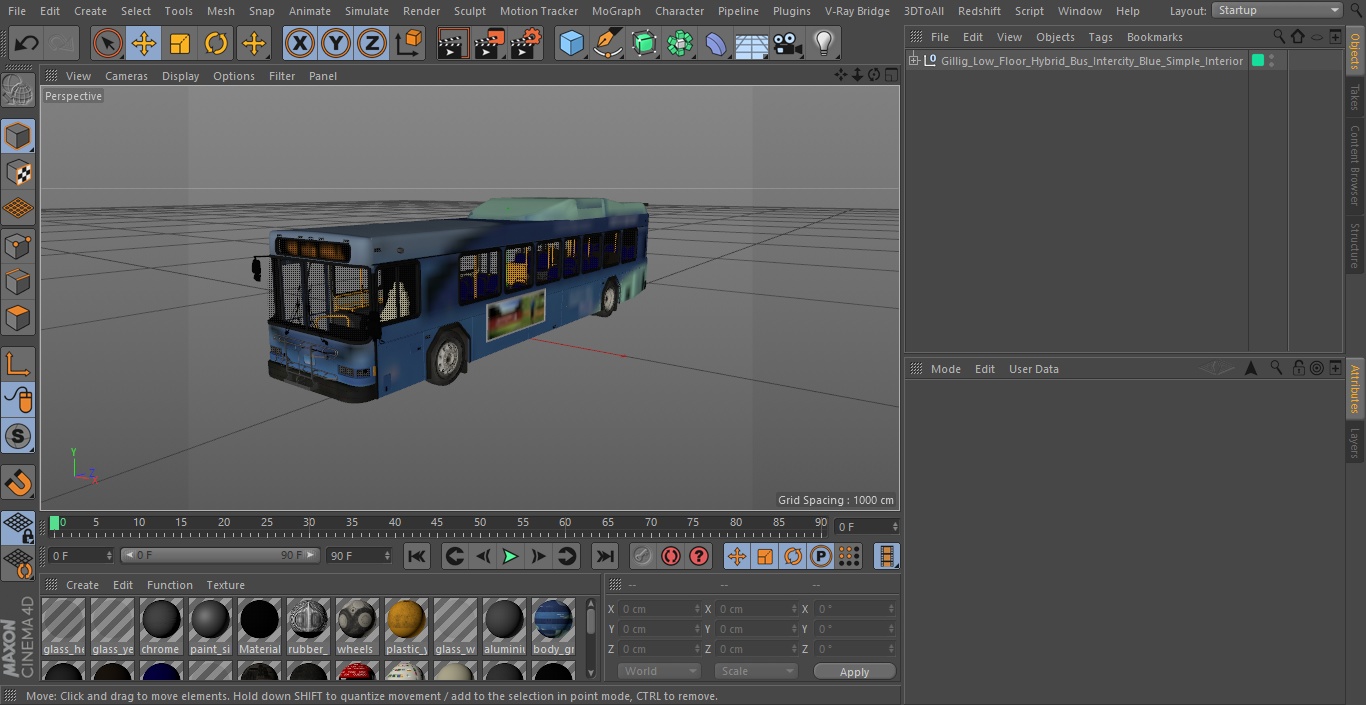Click the Apply button
1366x705 pixels.
[x=854, y=672]
